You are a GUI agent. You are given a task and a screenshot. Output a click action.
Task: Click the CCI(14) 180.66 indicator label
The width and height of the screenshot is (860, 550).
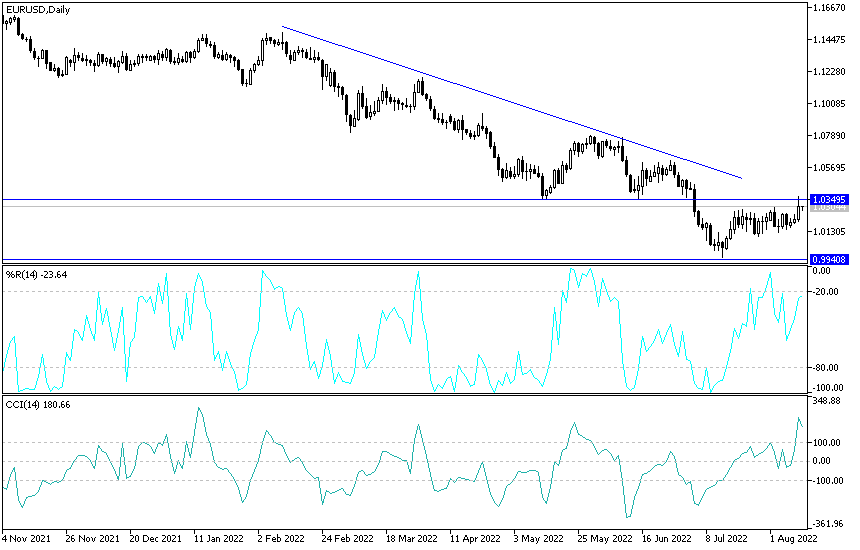tap(38, 405)
